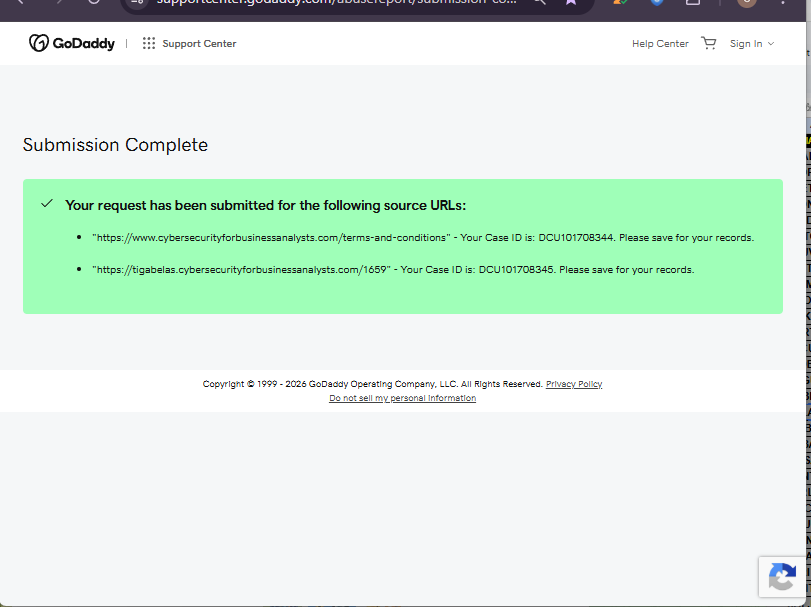The width and height of the screenshot is (811, 607).
Task: Expand the Sign In dropdown
Action: (752, 44)
